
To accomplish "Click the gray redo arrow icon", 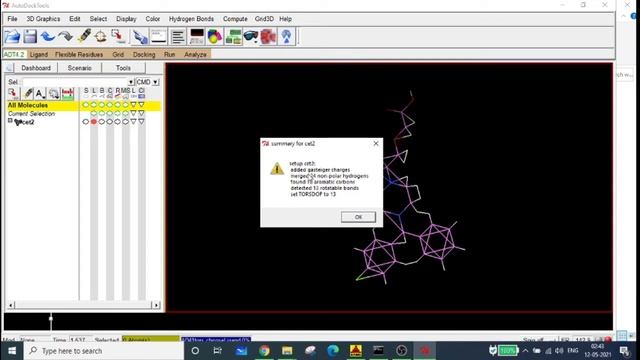I will [x=65, y=37].
